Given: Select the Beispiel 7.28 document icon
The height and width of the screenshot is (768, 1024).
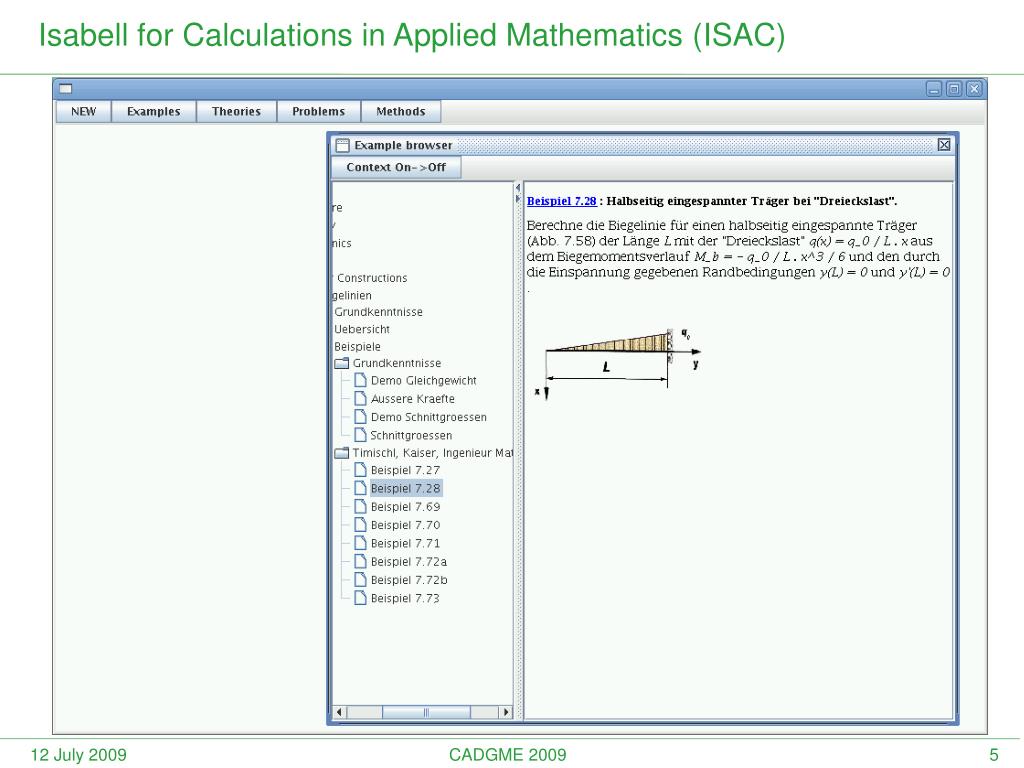Looking at the screenshot, I should pyautogui.click(x=360, y=488).
